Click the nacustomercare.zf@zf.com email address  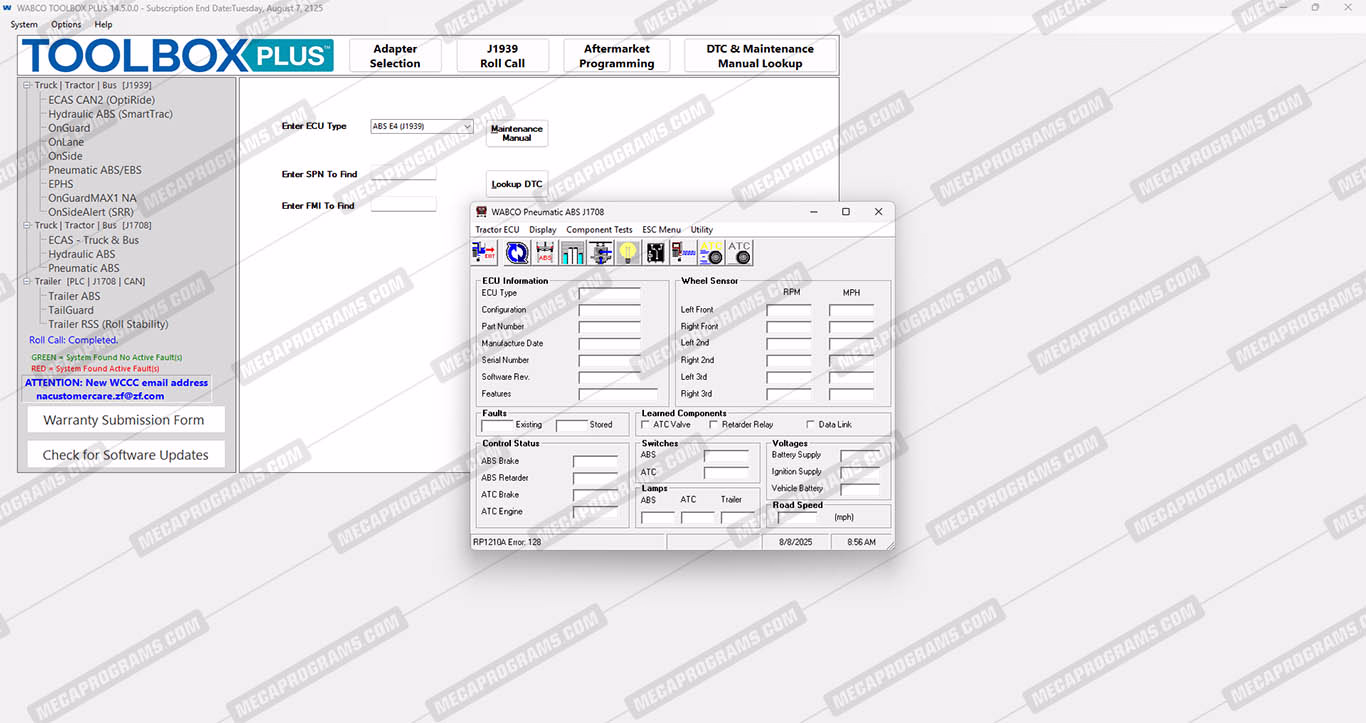100,396
